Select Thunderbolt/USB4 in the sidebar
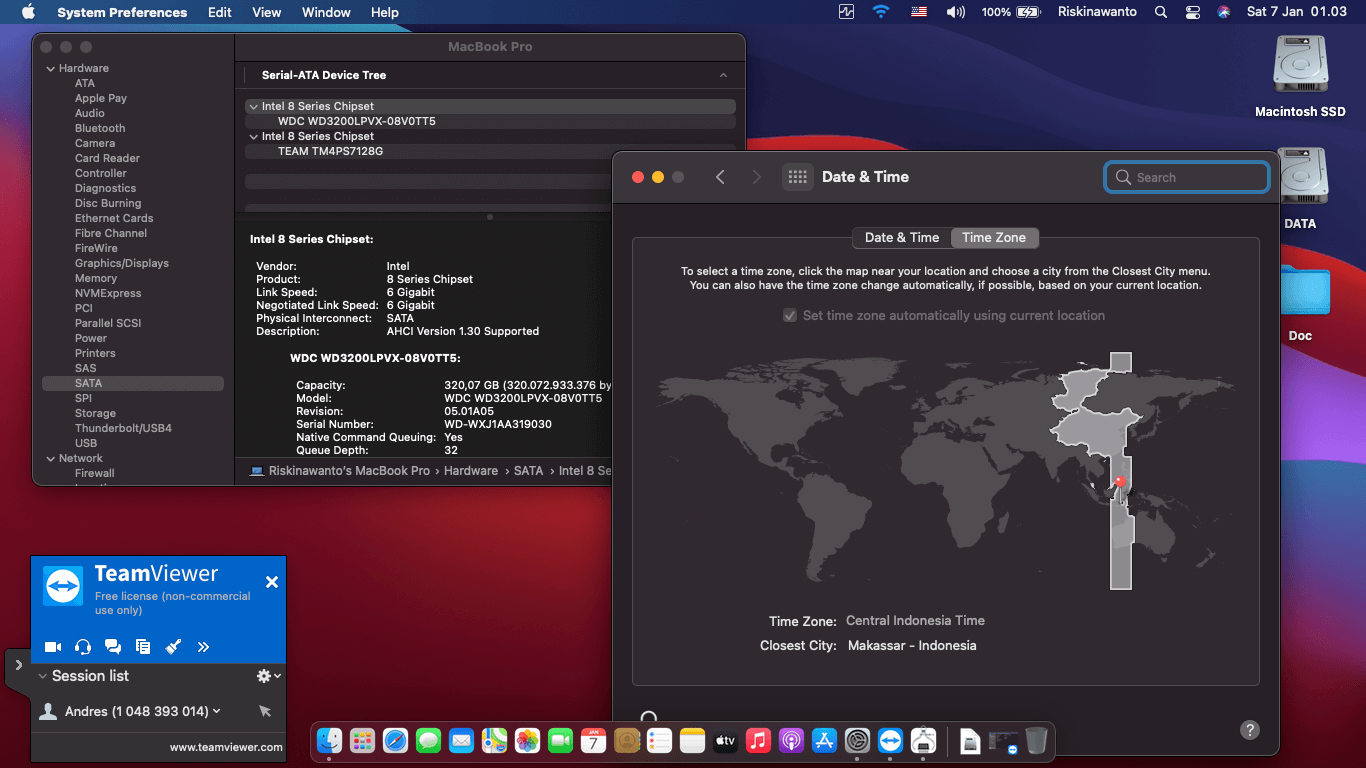Viewport: 1366px width, 768px height. [x=123, y=428]
